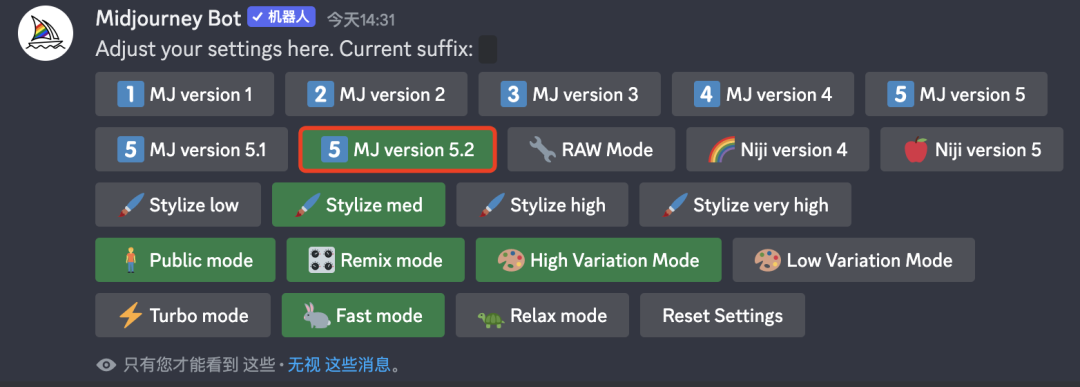
Task: Click the rabbit icon on Fast mode
Action: [317, 315]
